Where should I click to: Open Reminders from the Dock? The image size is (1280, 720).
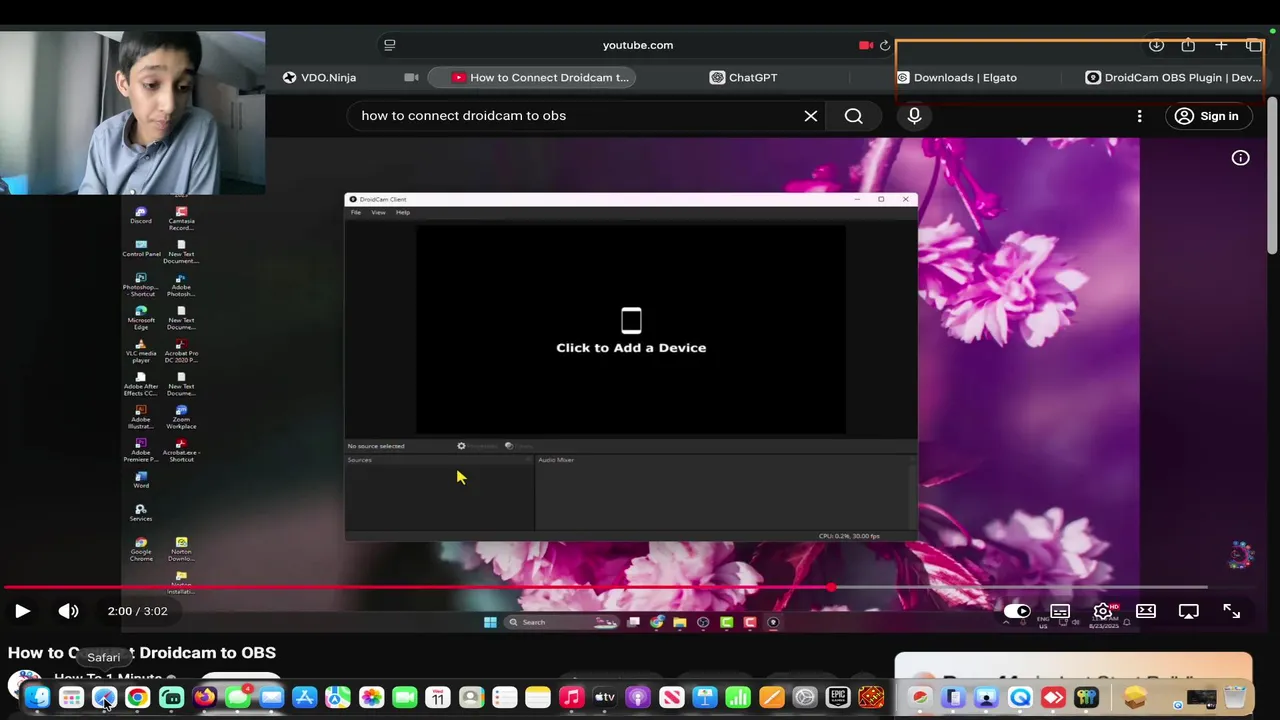[504, 697]
